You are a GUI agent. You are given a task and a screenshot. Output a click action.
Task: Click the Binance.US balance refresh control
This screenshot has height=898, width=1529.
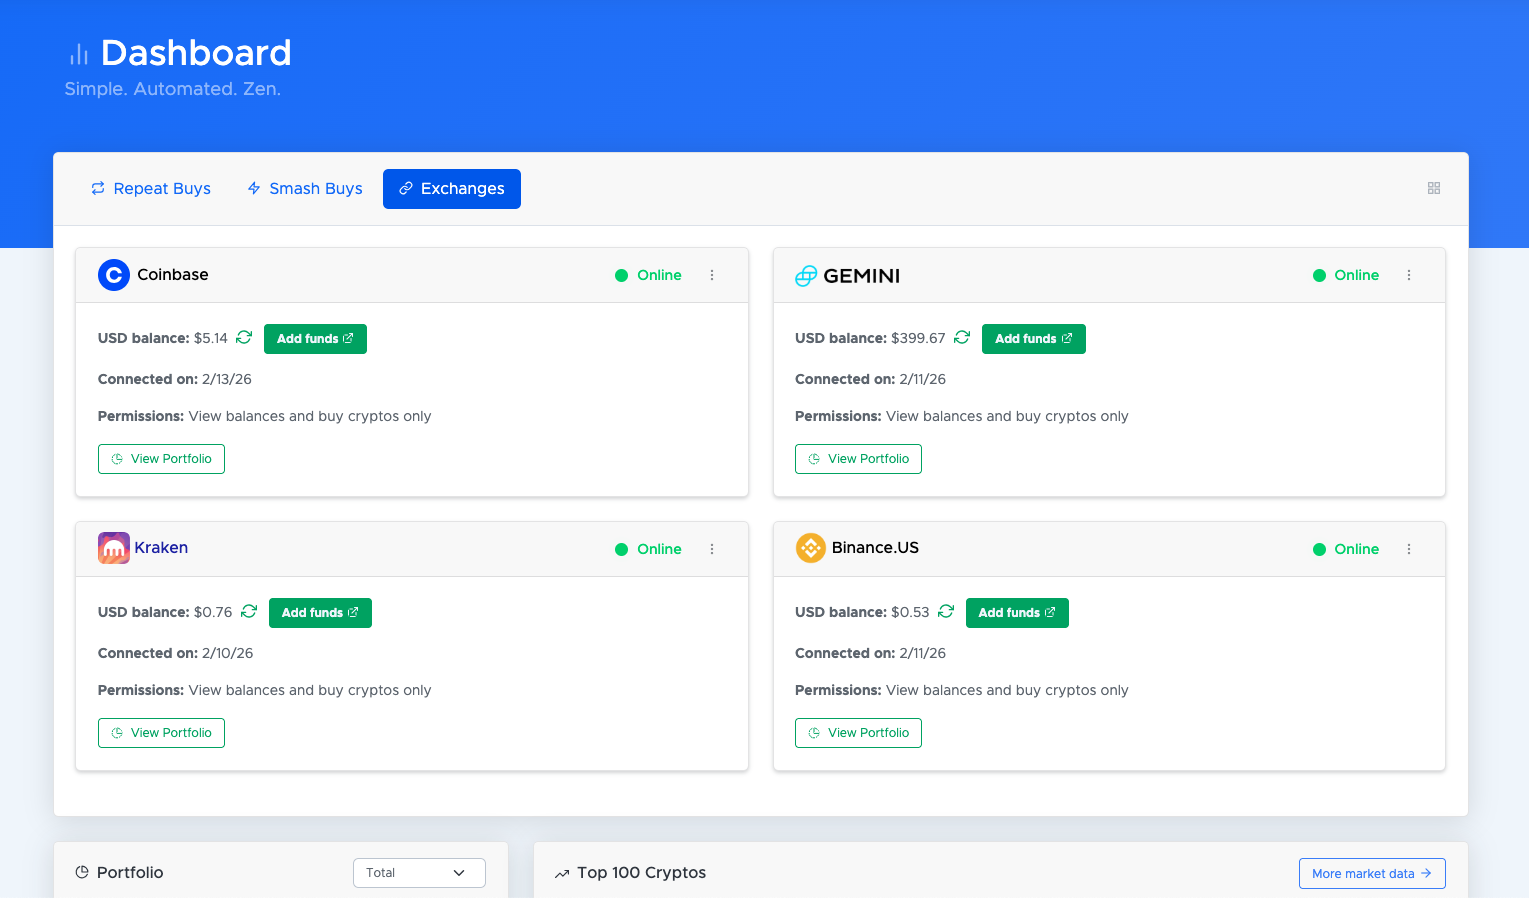[x=945, y=612]
